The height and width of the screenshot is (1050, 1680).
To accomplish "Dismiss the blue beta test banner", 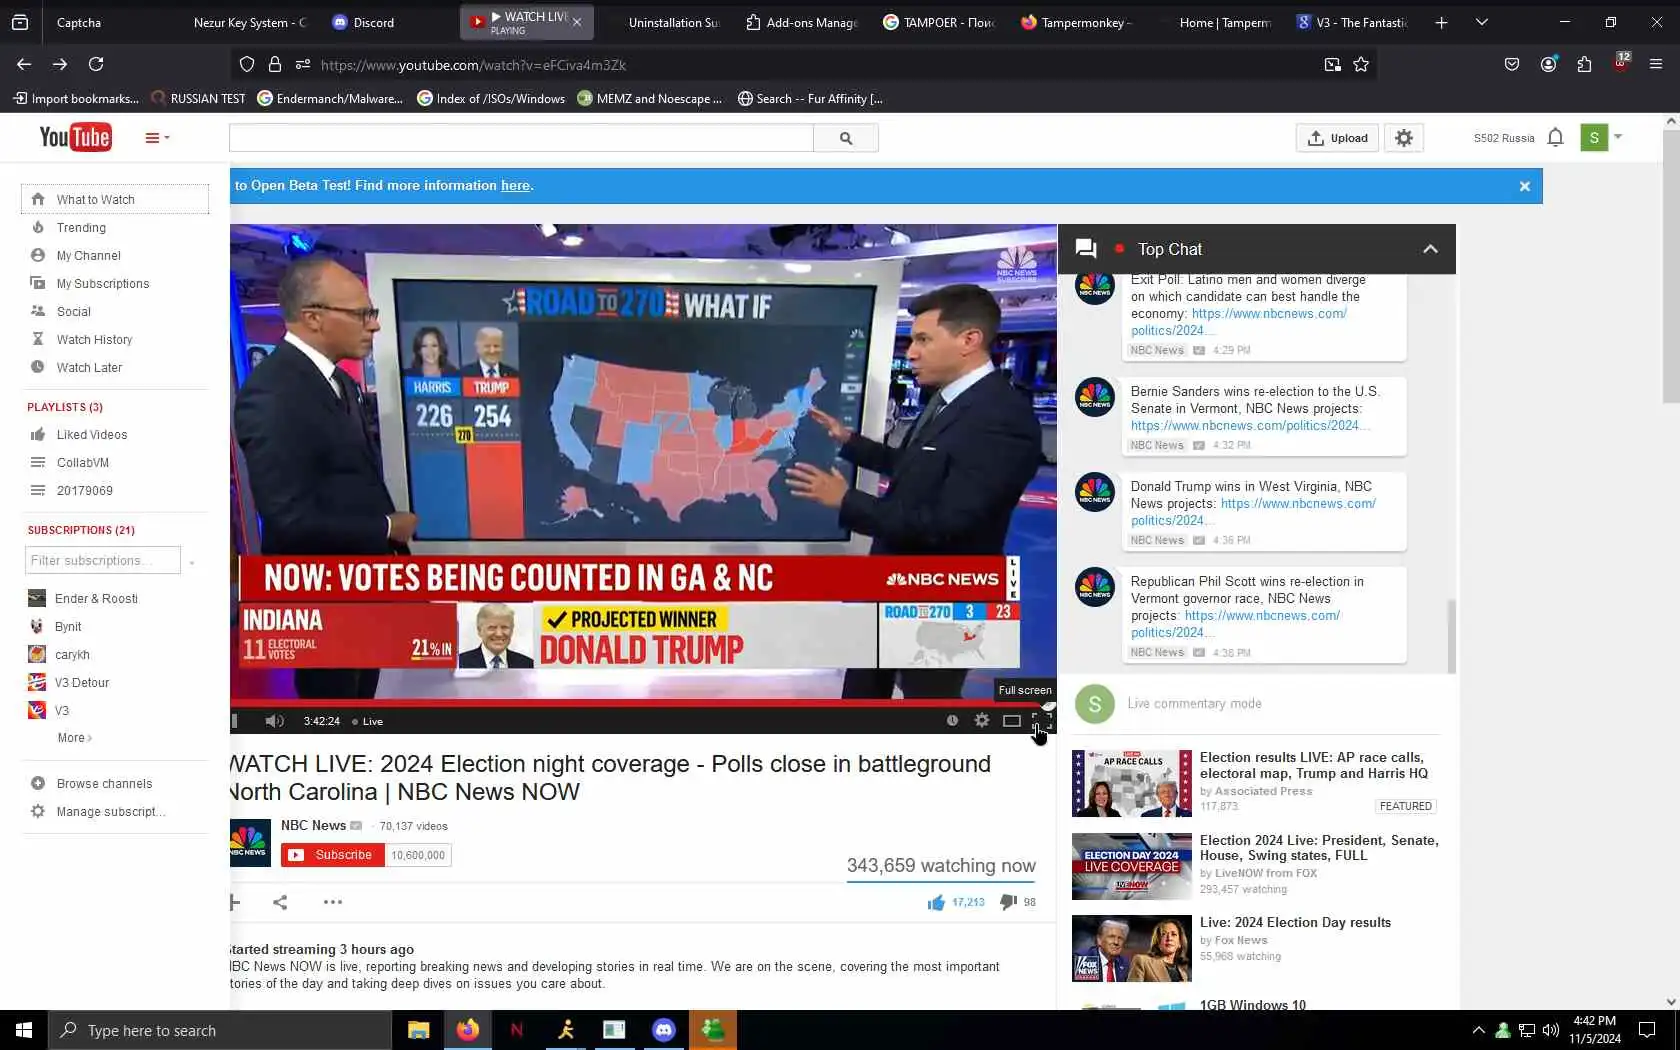I will click(1525, 186).
